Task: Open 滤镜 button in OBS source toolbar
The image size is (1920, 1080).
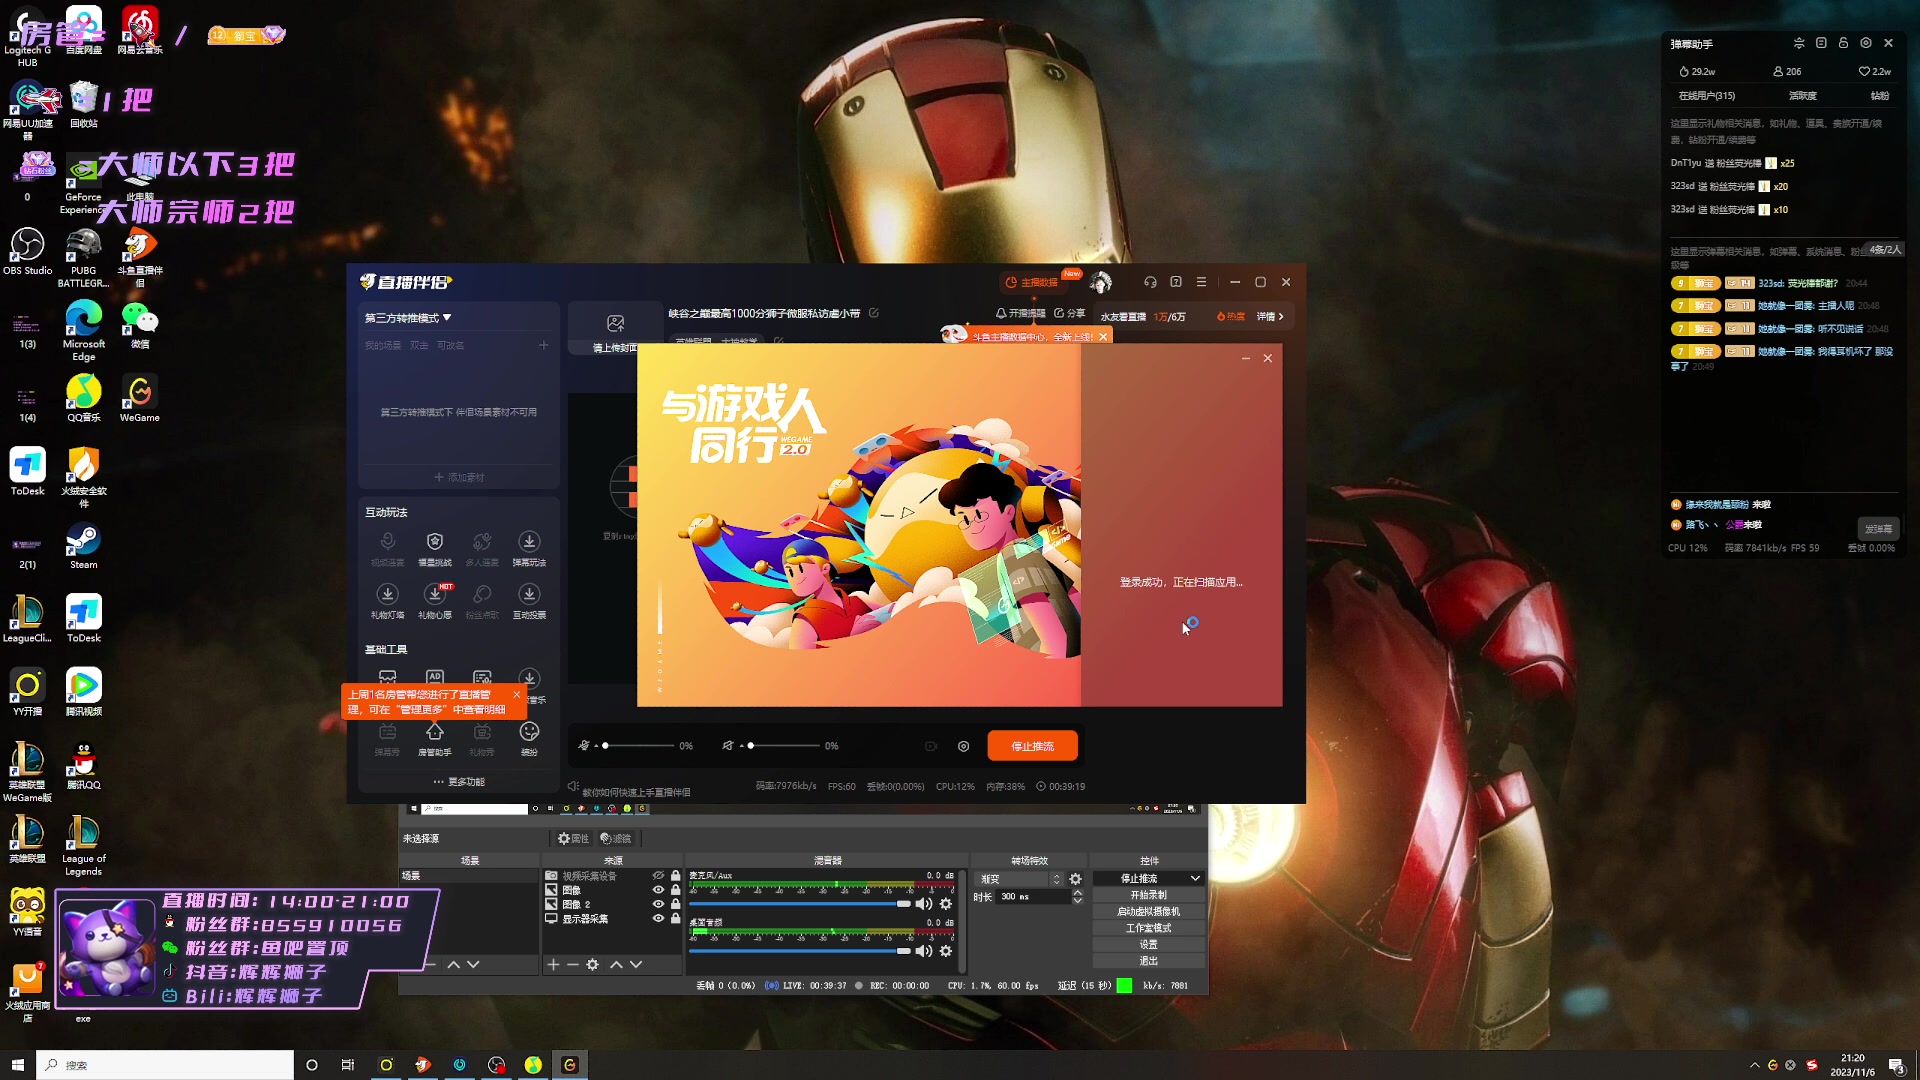Action: tap(616, 839)
